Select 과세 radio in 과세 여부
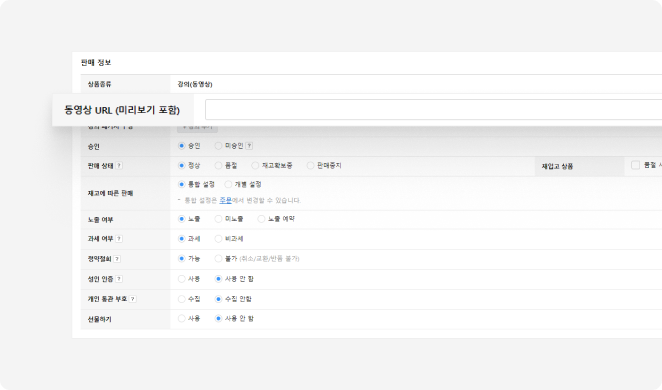662x390 pixels. pos(182,239)
